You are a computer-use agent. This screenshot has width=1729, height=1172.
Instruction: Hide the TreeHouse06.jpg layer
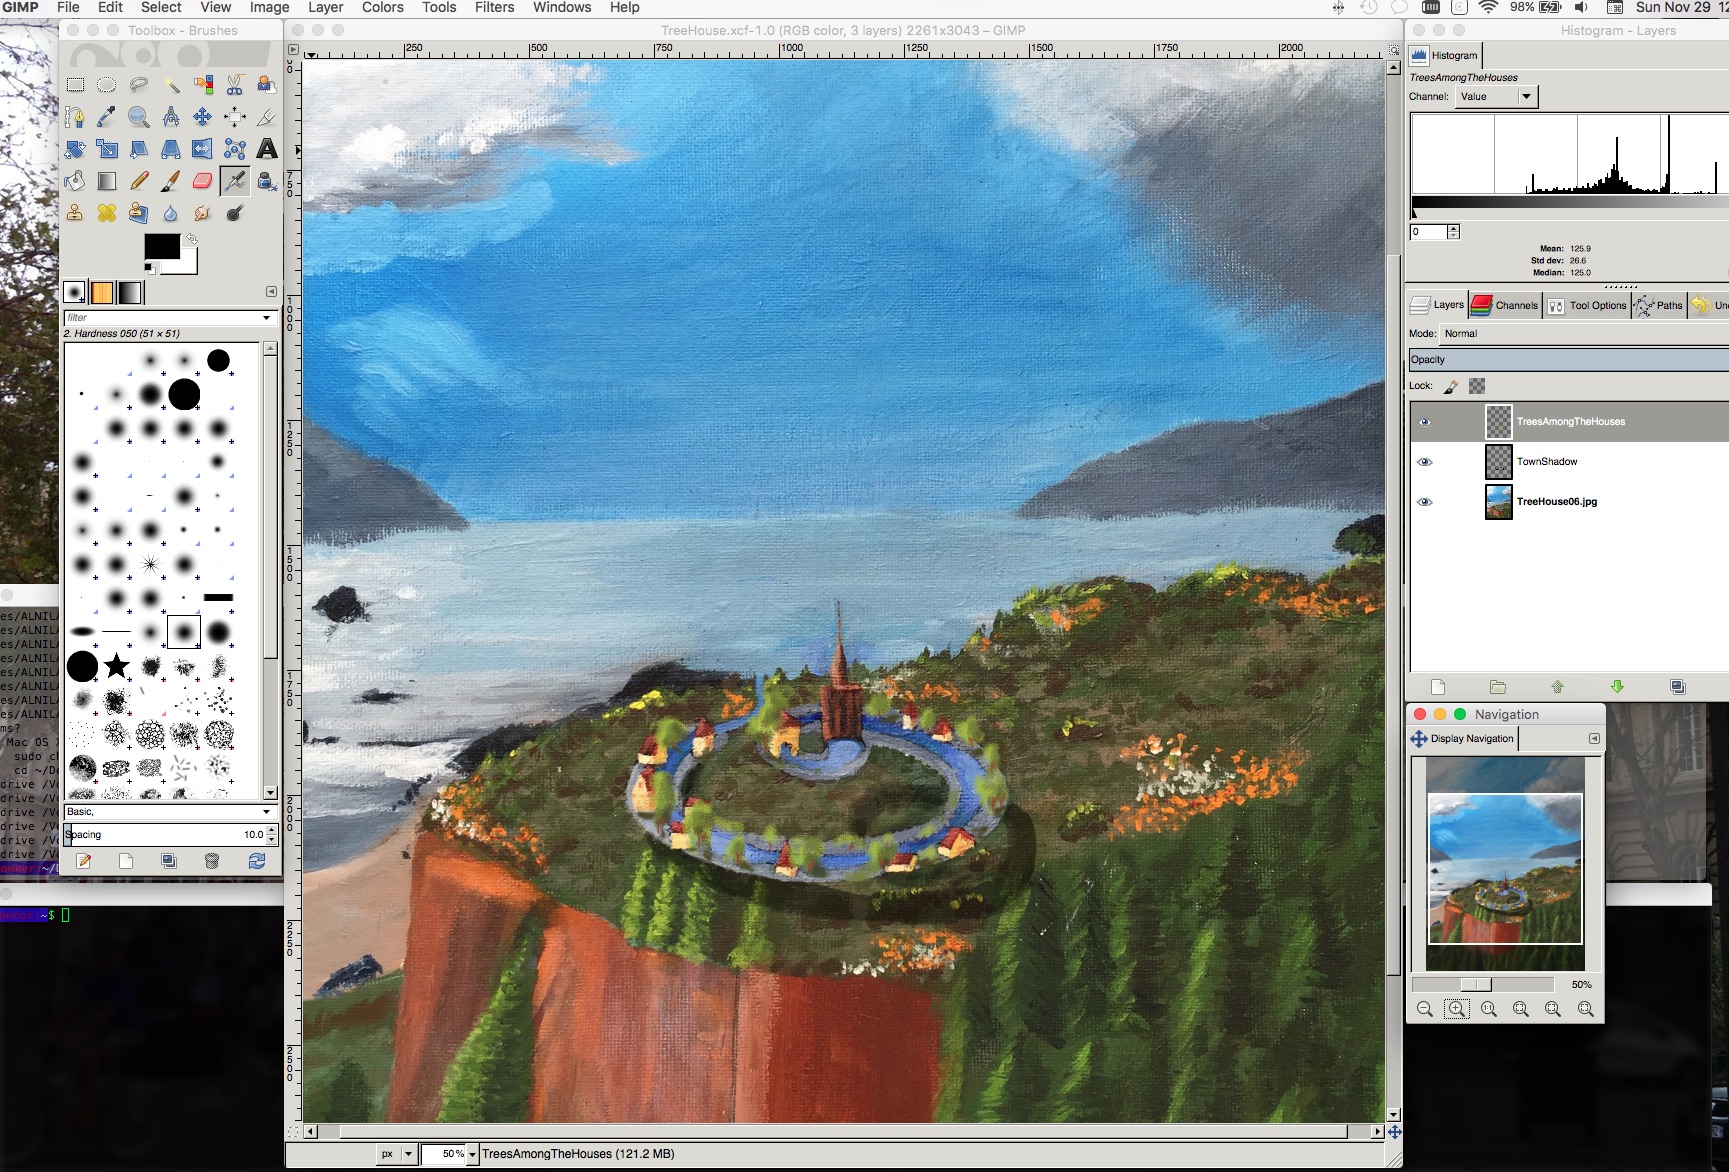[1425, 502]
